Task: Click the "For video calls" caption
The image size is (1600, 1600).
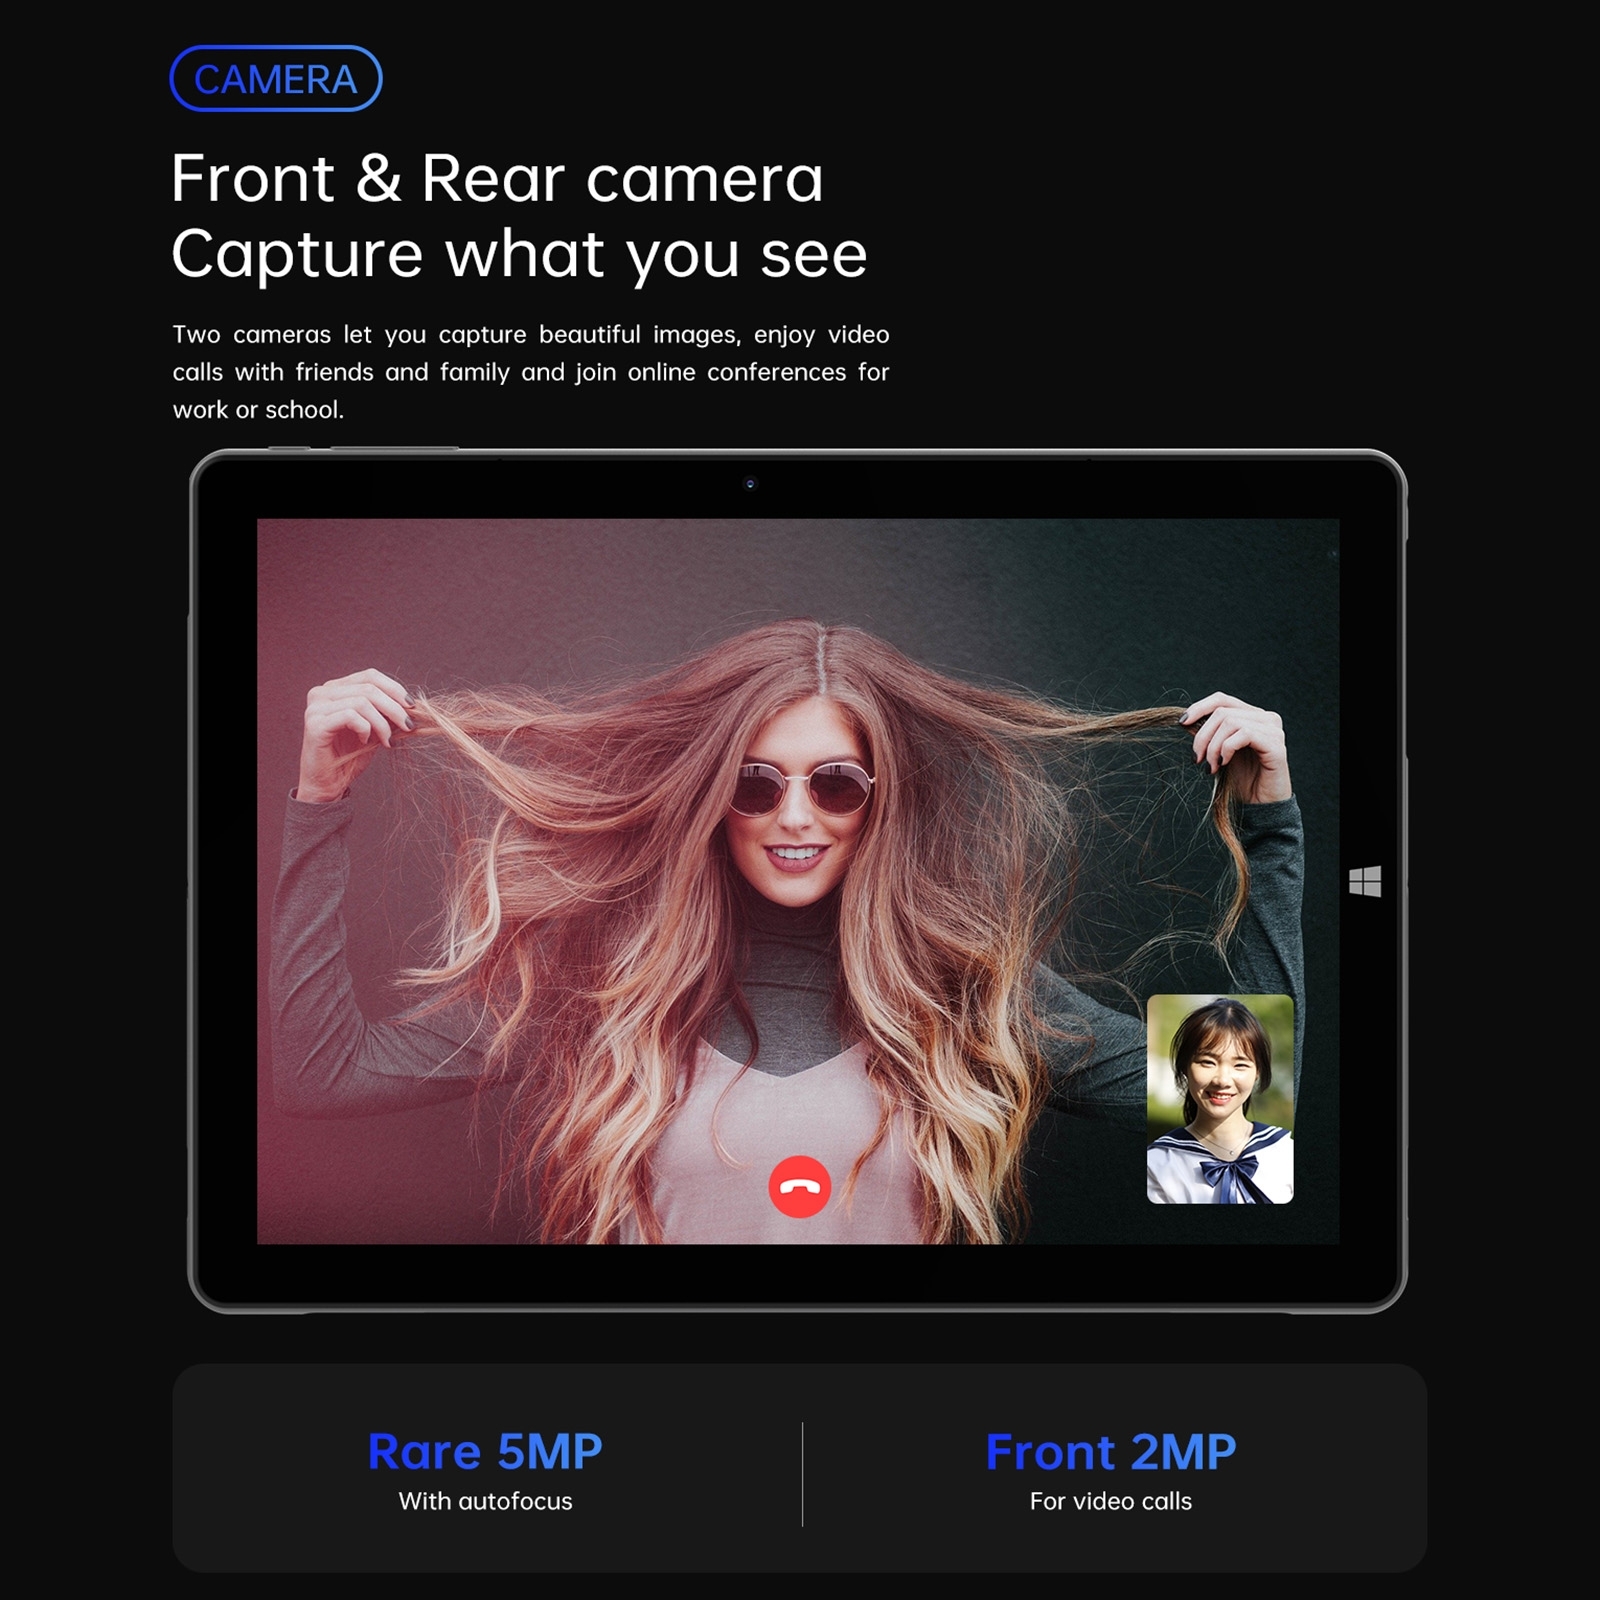Action: click(1110, 1501)
